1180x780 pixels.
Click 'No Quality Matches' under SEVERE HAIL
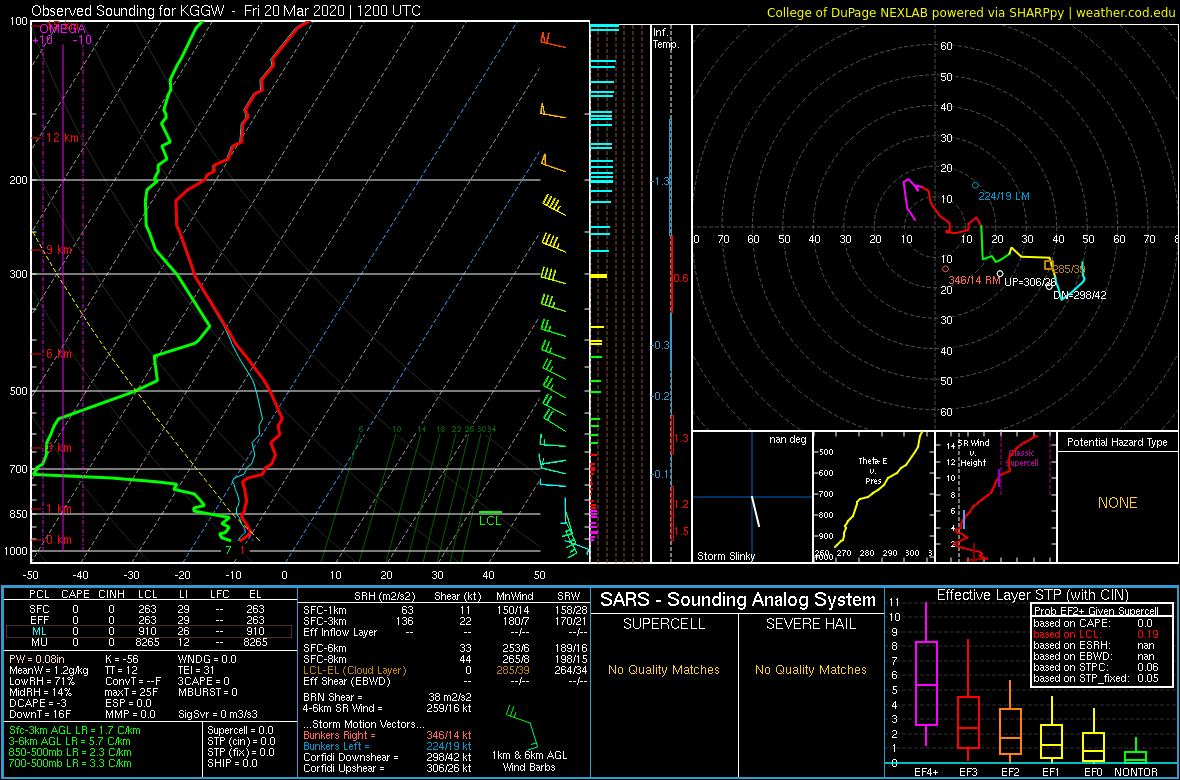[811, 669]
